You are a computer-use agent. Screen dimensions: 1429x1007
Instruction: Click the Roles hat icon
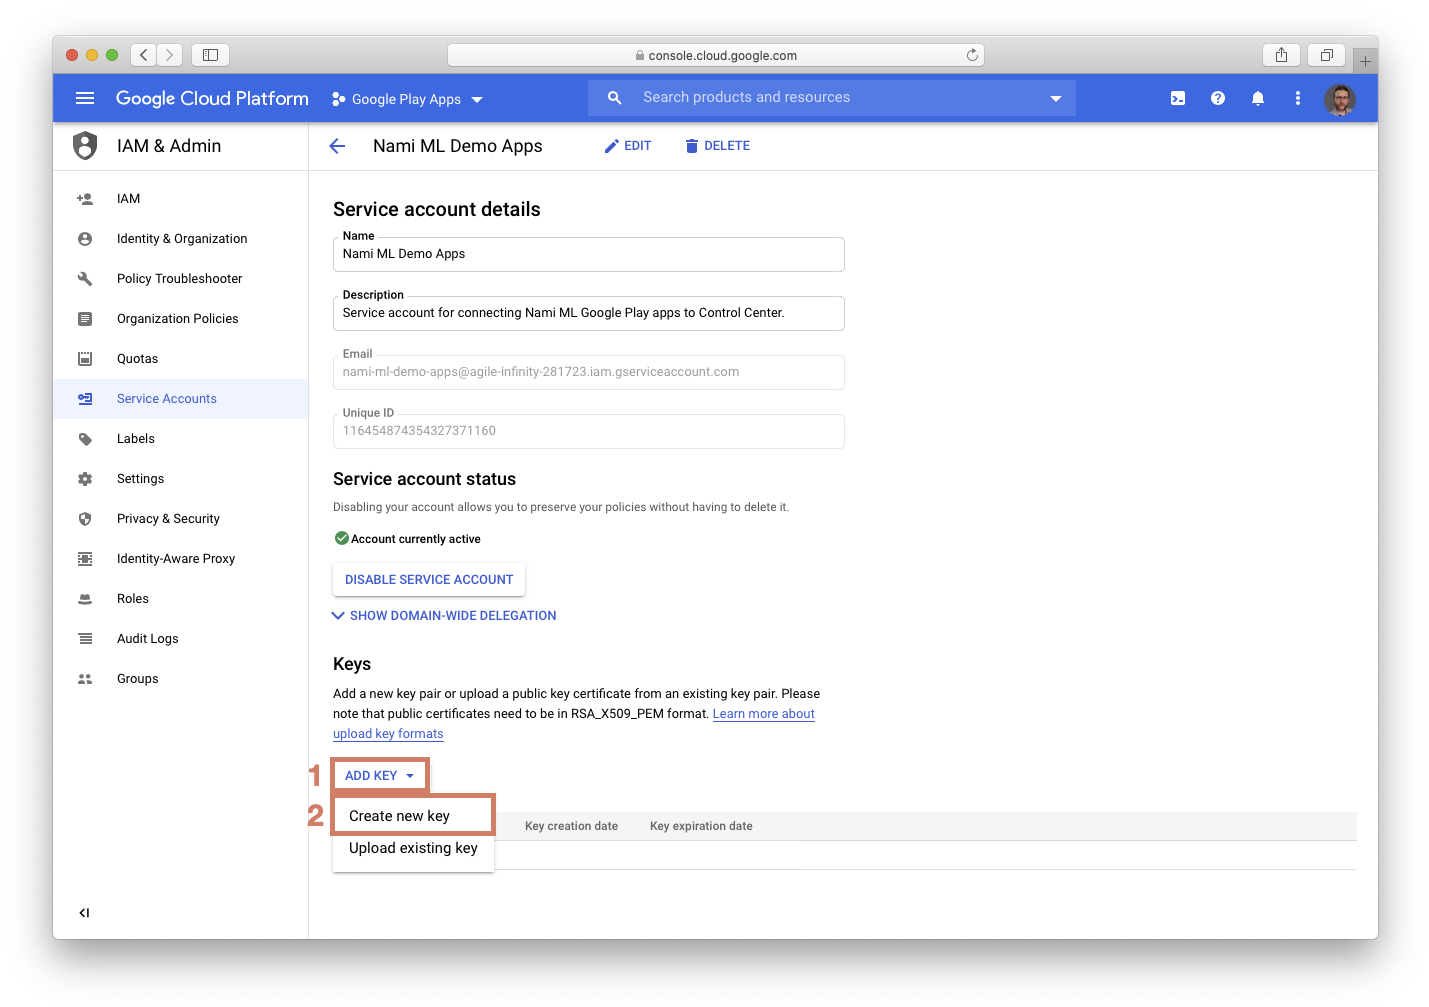[x=85, y=599]
